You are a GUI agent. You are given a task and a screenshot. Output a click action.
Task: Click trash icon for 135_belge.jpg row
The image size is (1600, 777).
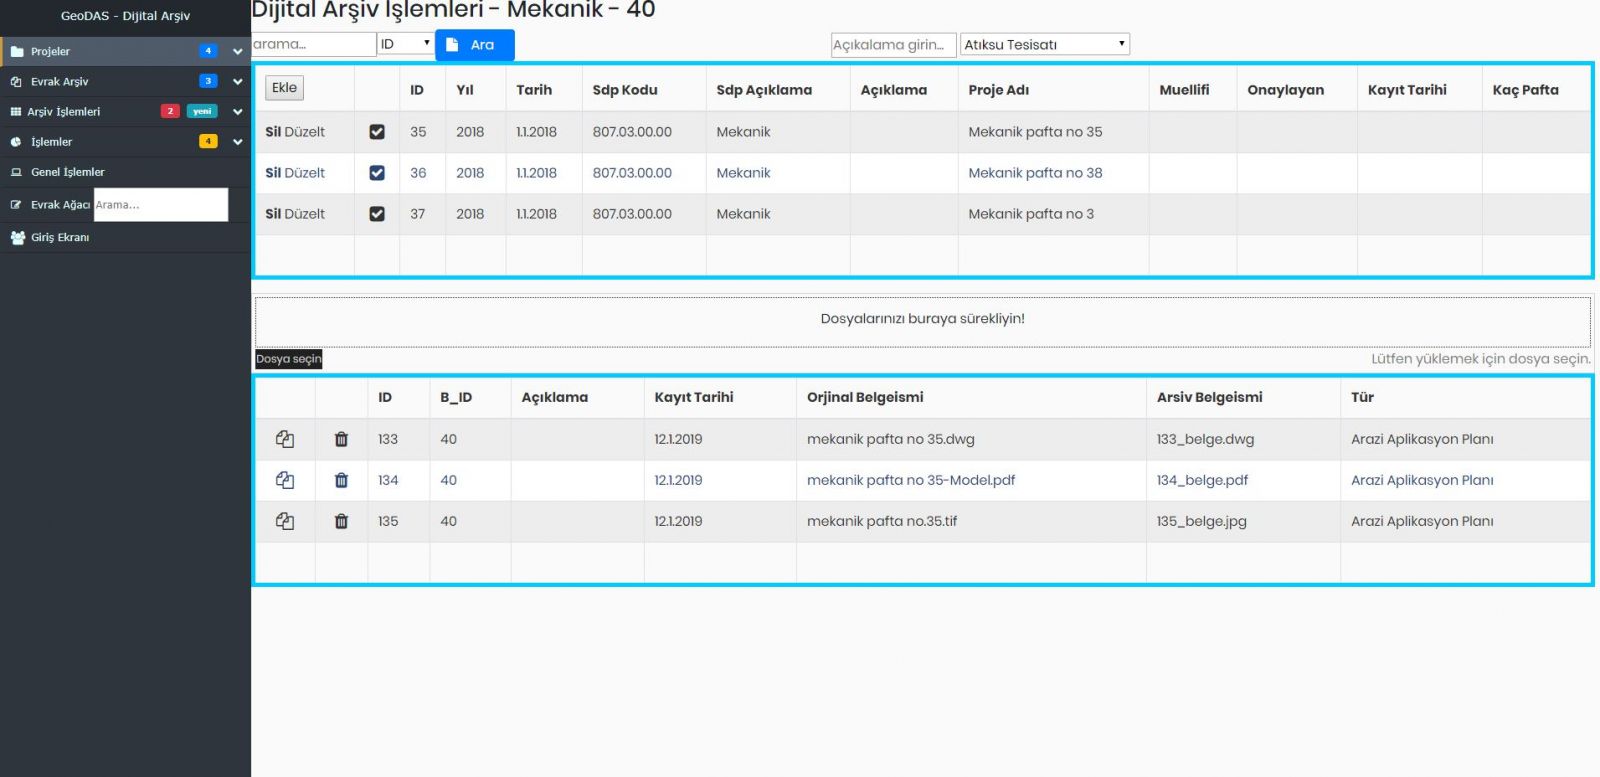(341, 521)
